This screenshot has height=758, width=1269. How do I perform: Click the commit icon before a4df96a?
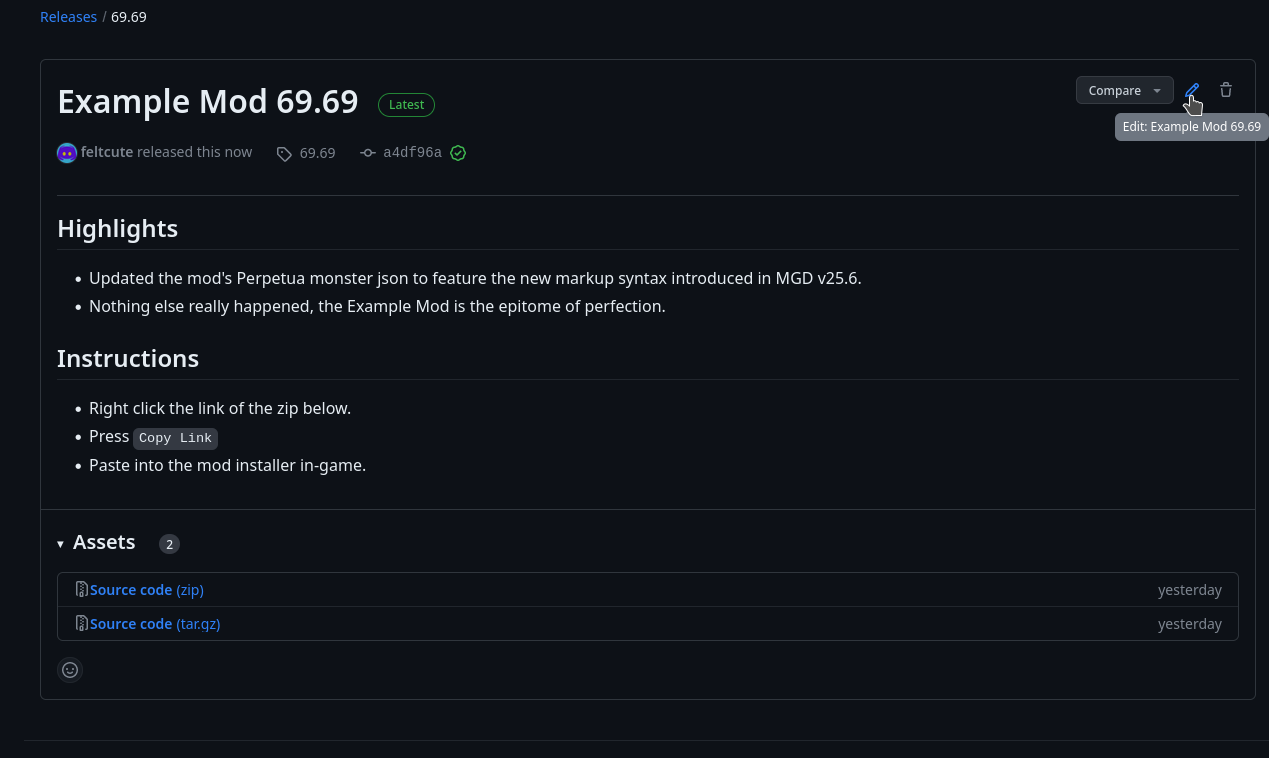[368, 153]
